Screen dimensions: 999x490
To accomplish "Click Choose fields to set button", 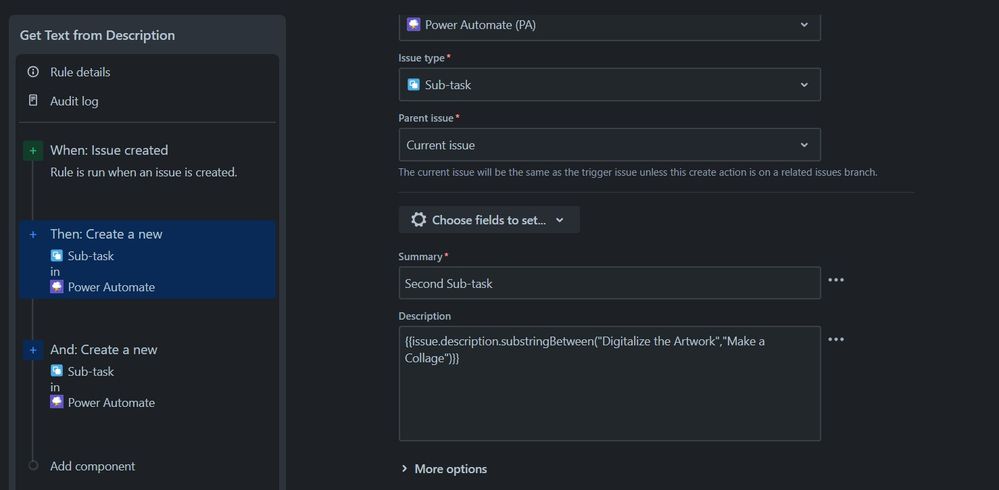I will (489, 220).
